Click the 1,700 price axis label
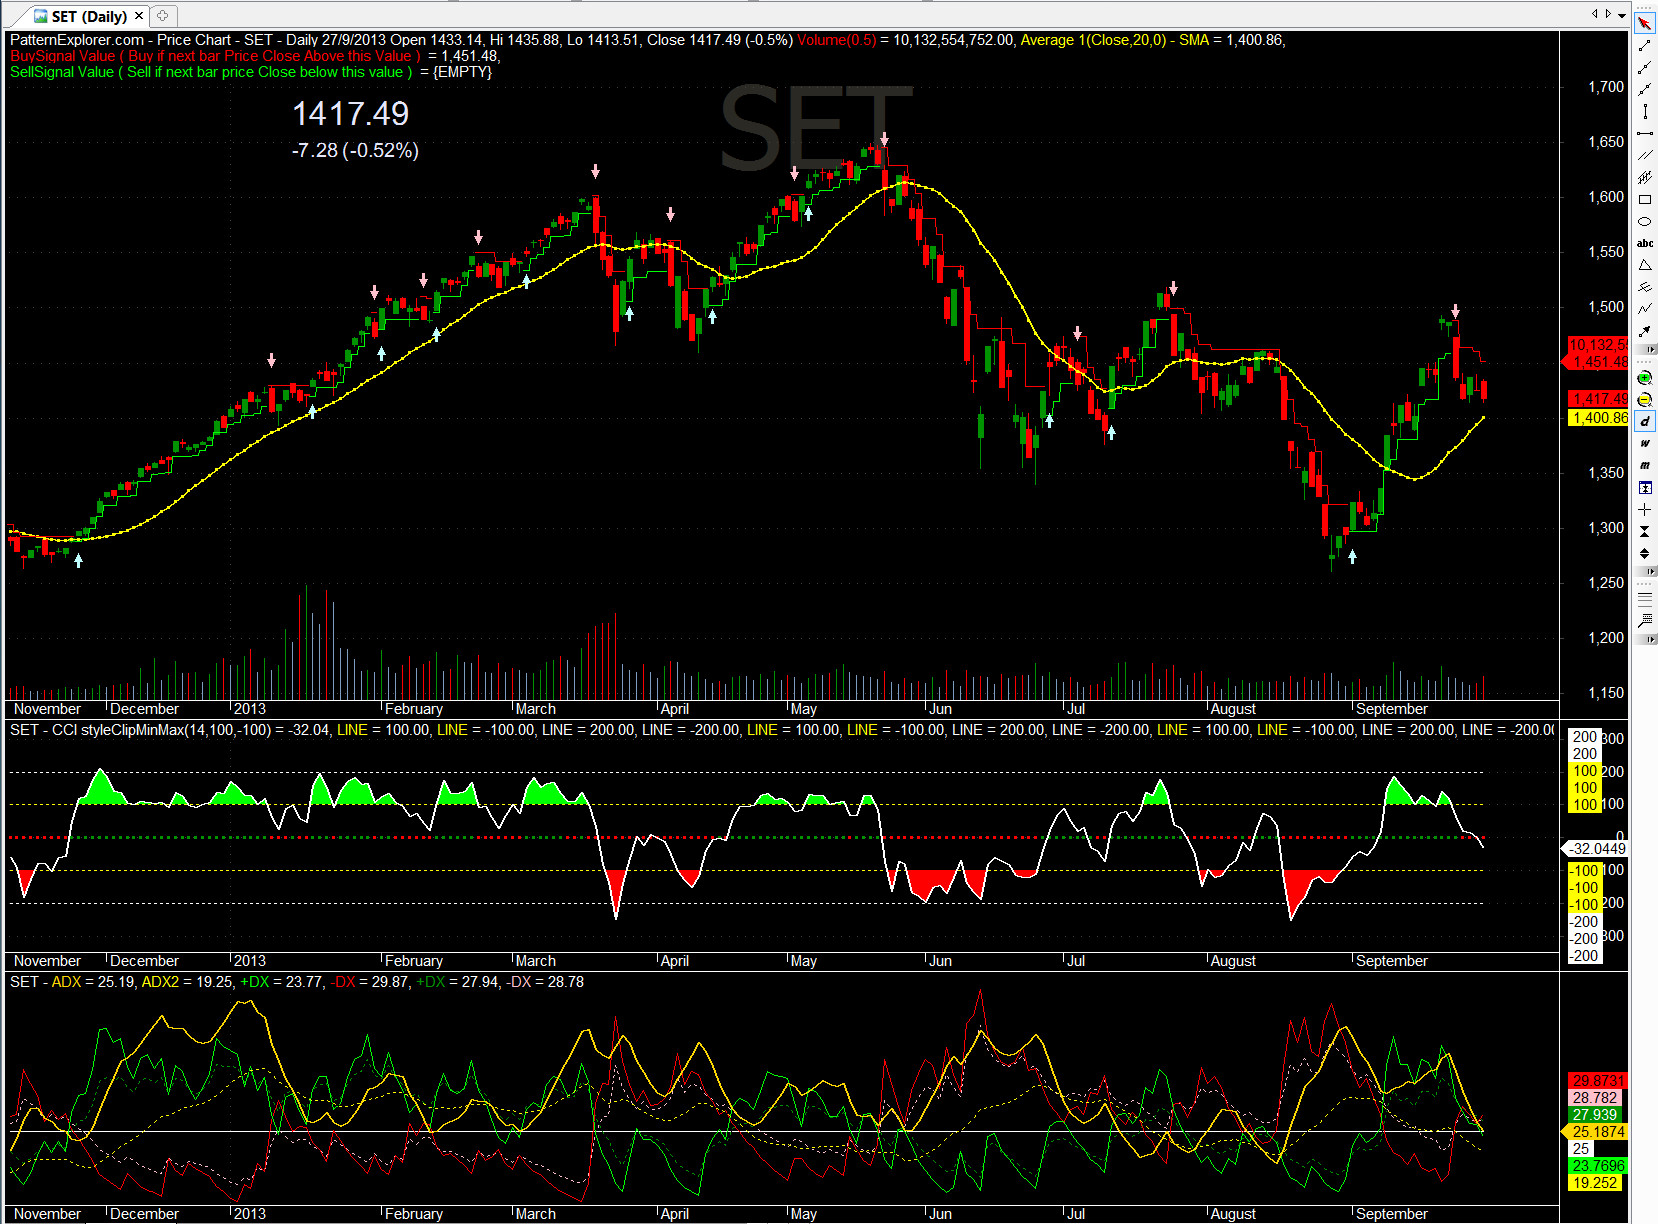 pos(1606,87)
